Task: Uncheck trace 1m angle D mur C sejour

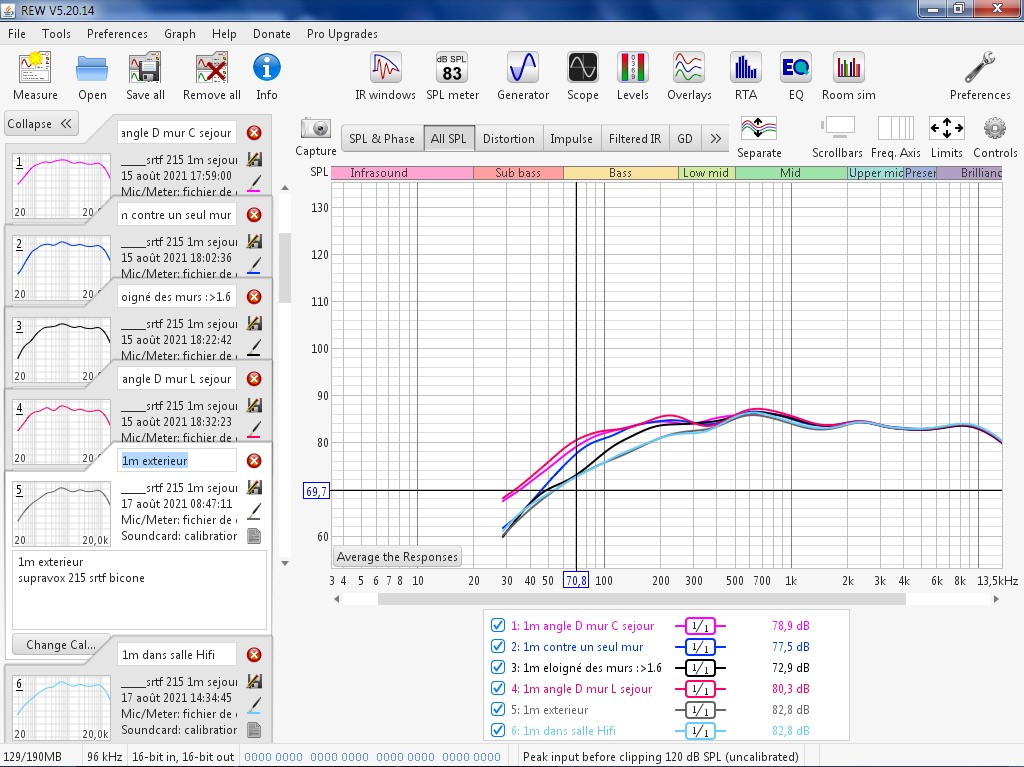Action: (498, 625)
